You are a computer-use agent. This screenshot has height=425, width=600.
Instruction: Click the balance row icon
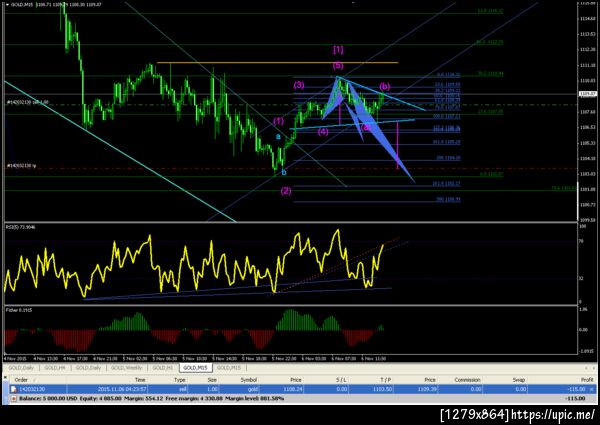click(x=14, y=398)
